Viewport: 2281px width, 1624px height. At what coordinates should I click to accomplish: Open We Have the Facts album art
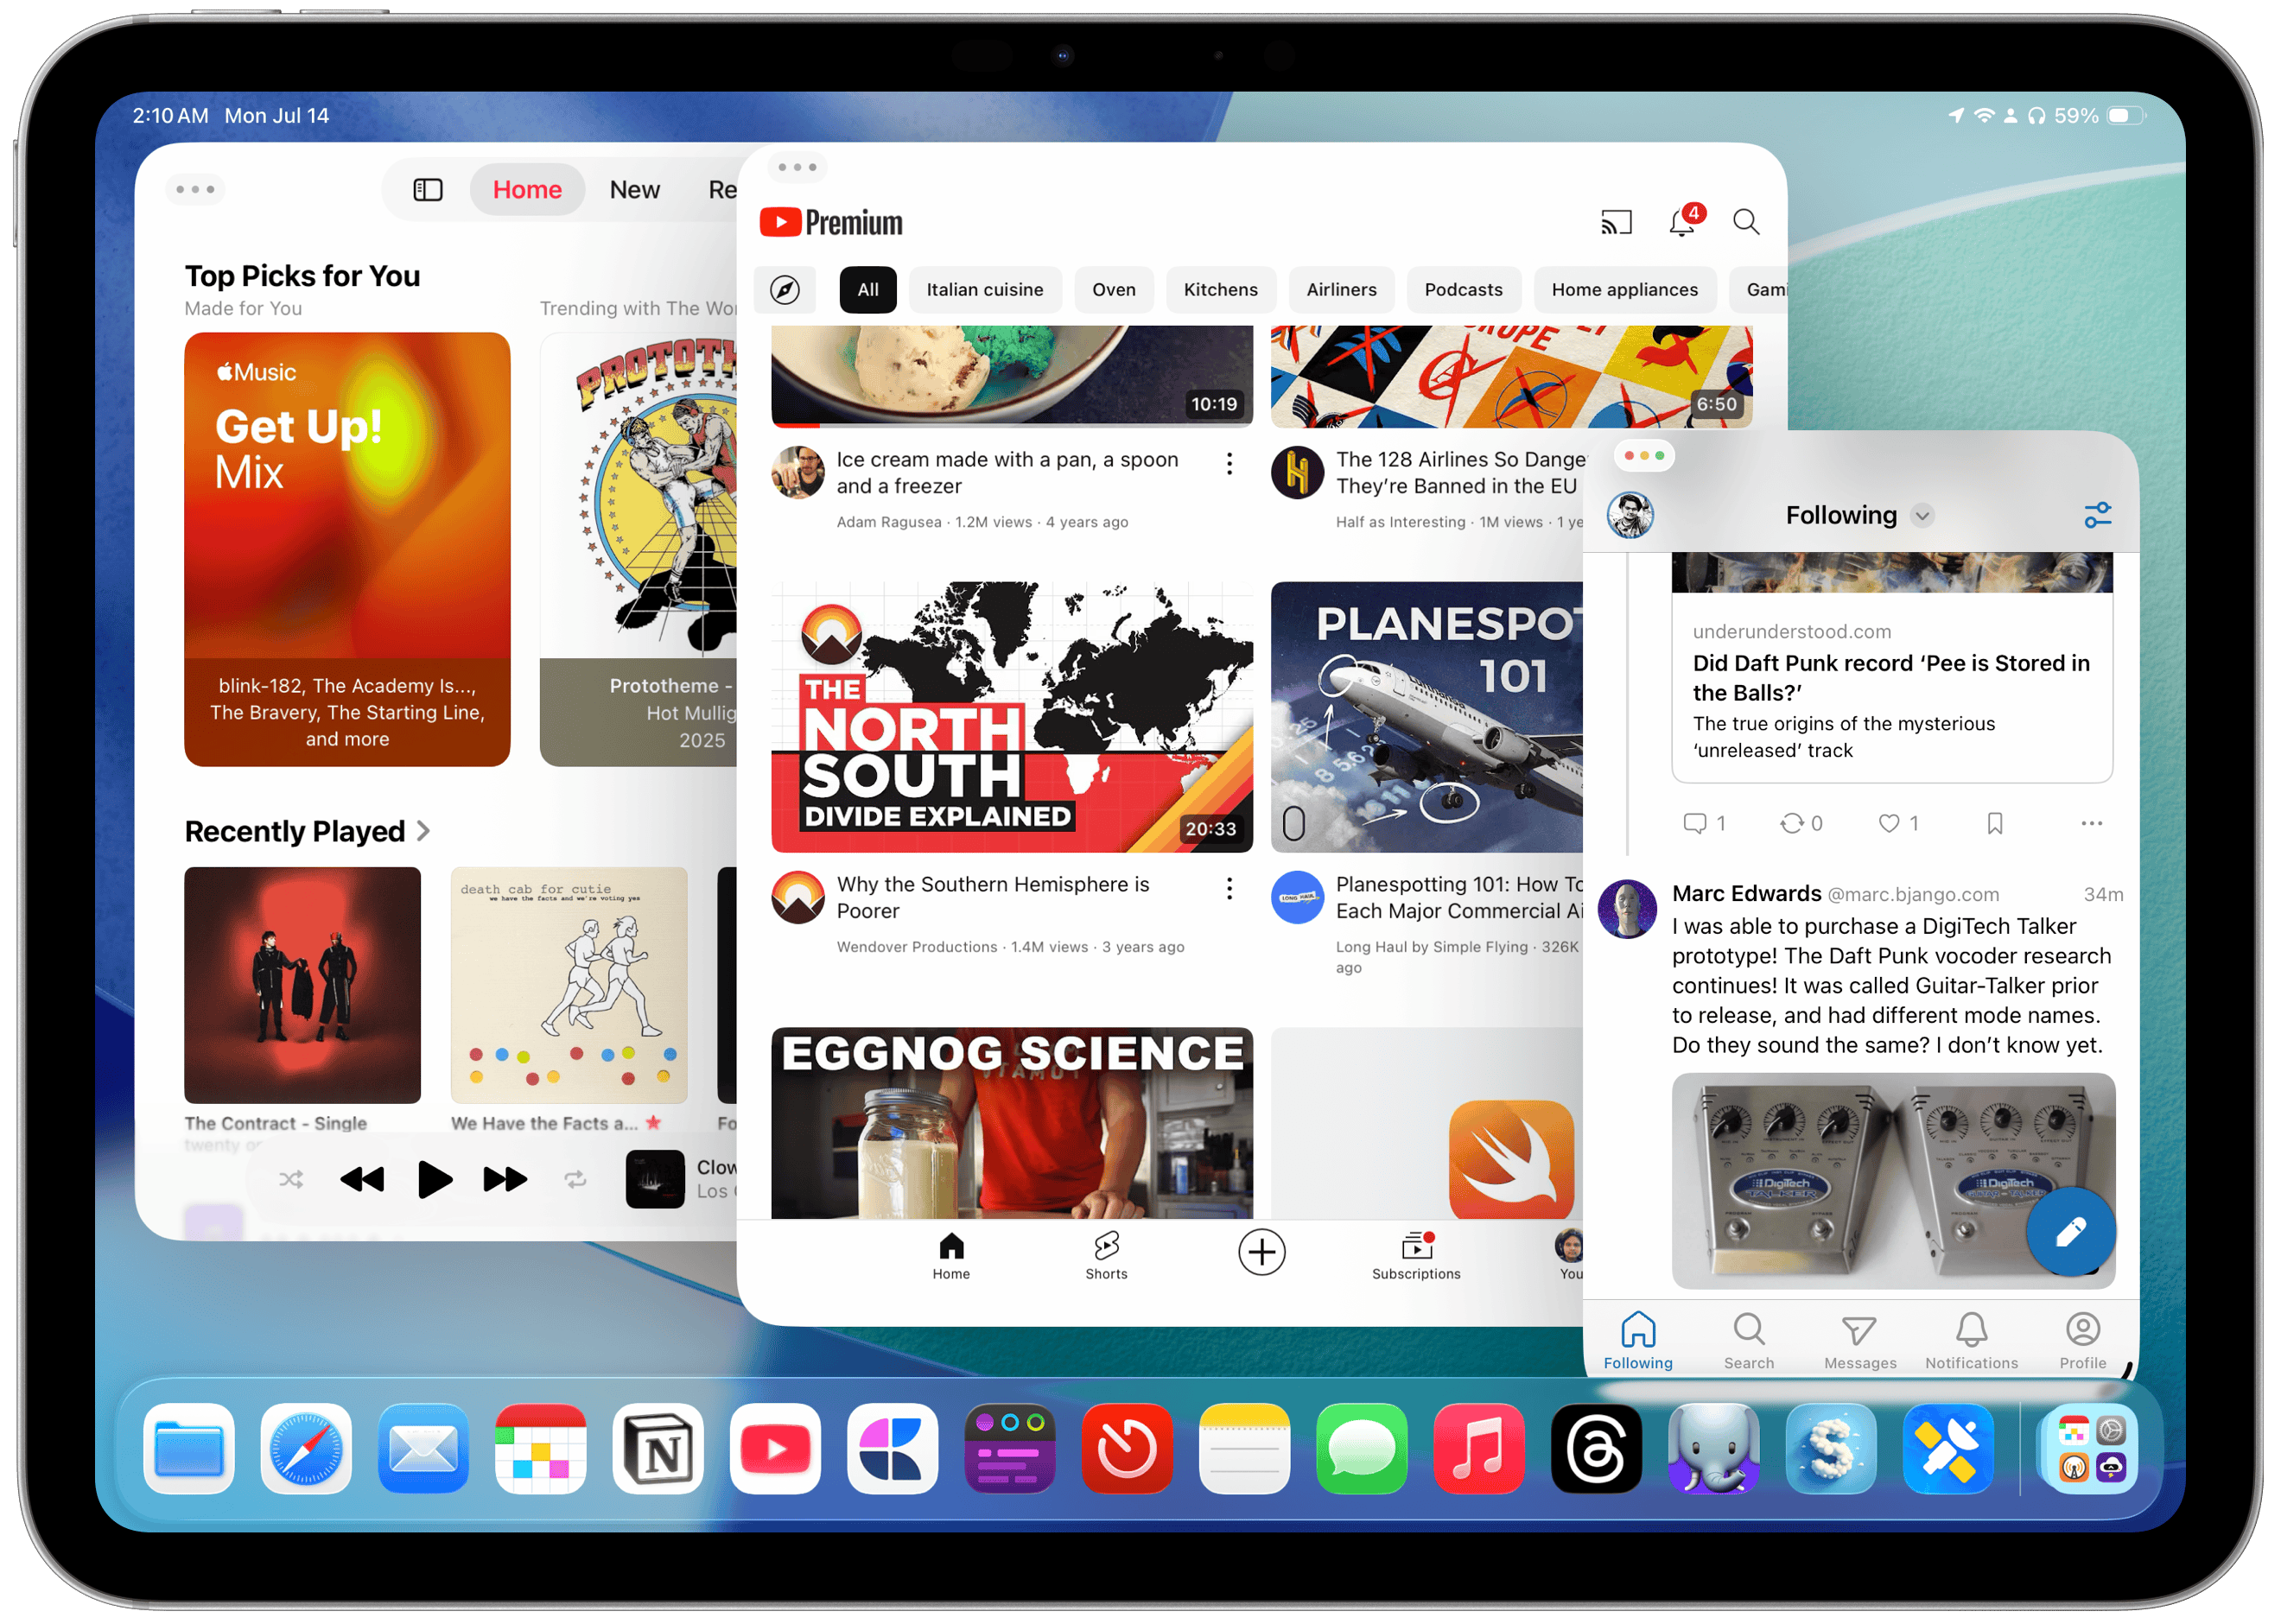(x=569, y=985)
